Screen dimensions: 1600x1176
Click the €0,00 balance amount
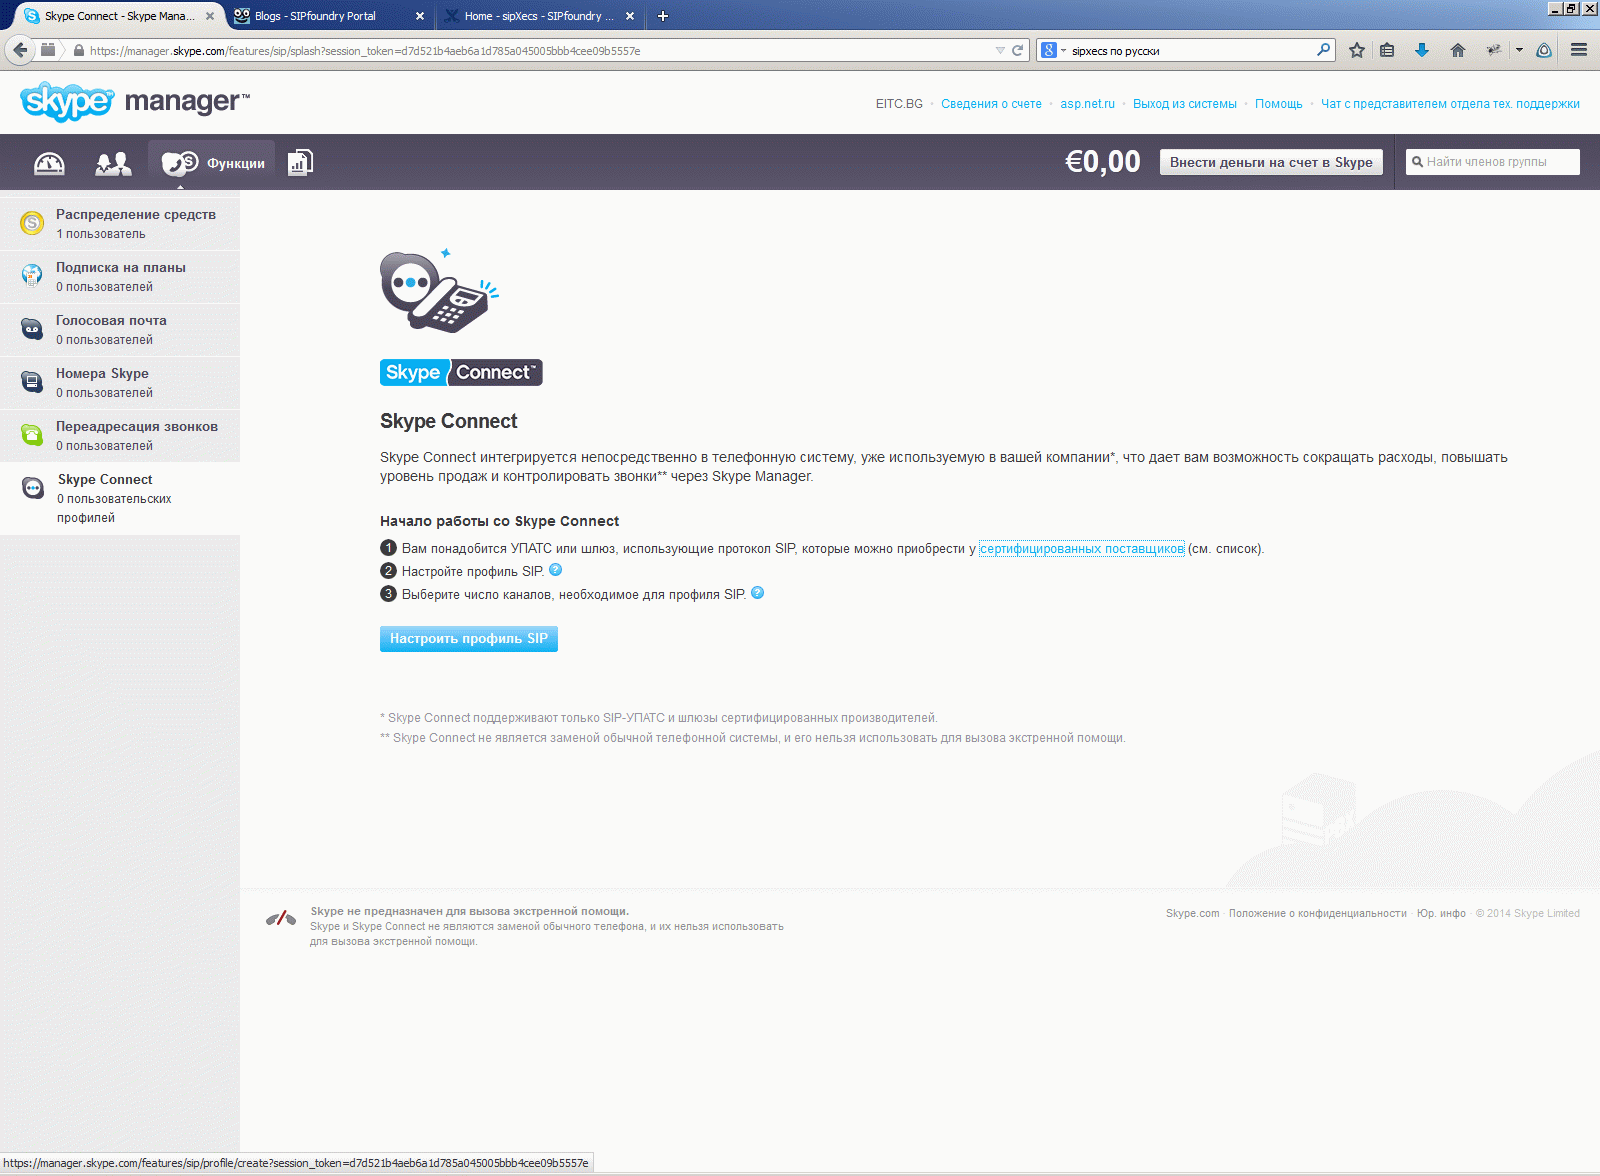pos(1103,162)
